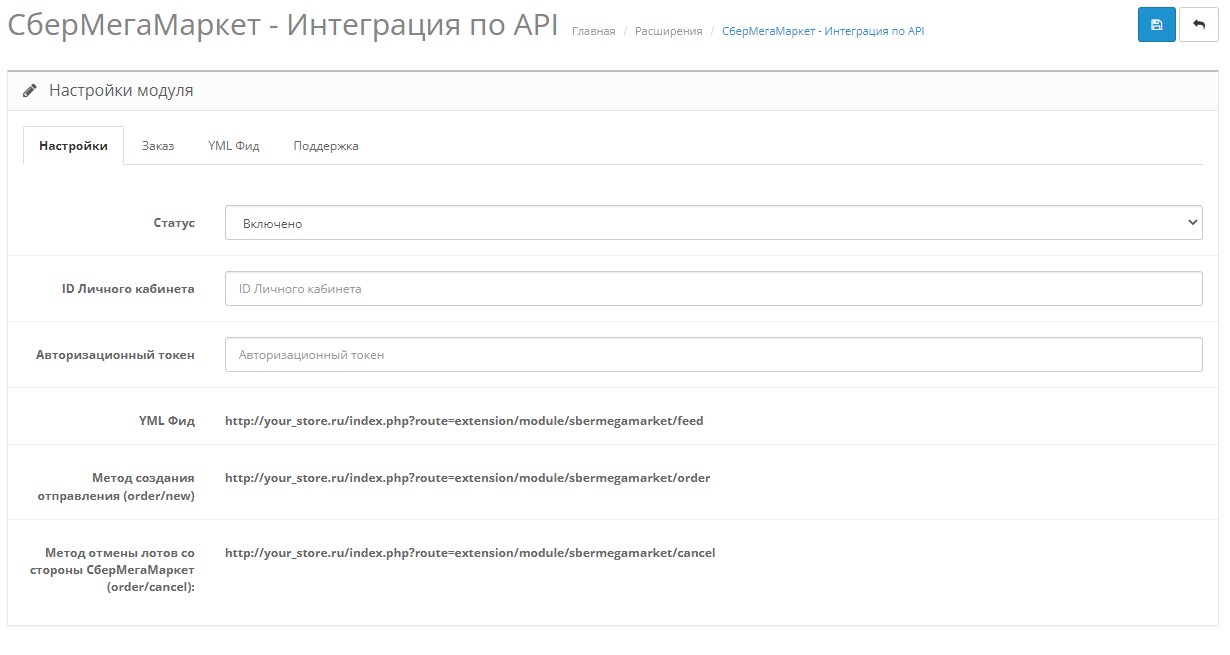The height and width of the screenshot is (655, 1230).
Task: Click the Авторизационный токен field label
Action: click(x=115, y=354)
